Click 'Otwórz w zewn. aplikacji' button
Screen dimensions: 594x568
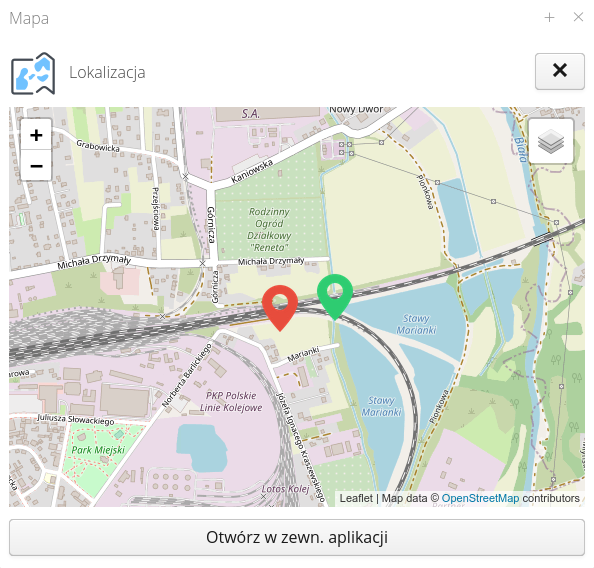(297, 537)
